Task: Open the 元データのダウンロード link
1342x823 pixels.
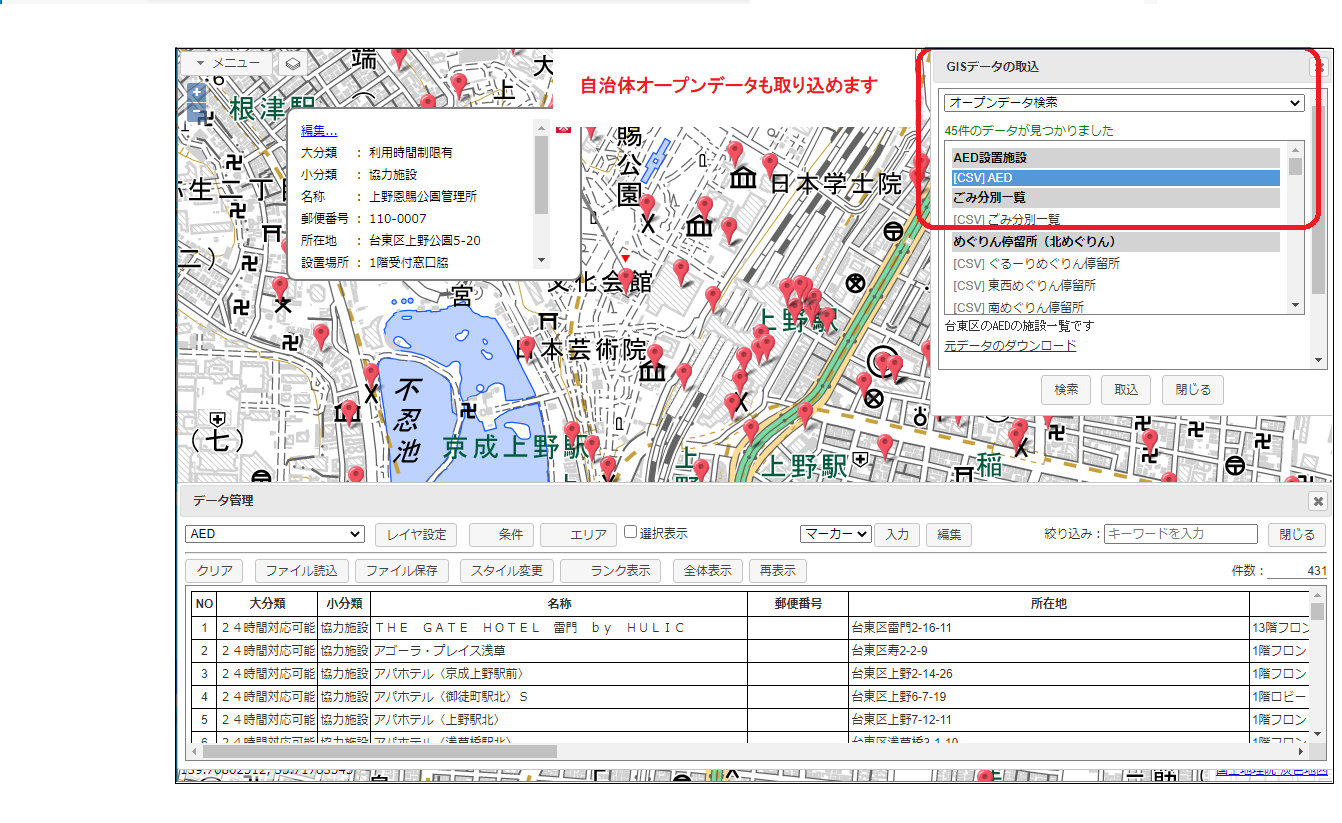Action: pos(1010,346)
